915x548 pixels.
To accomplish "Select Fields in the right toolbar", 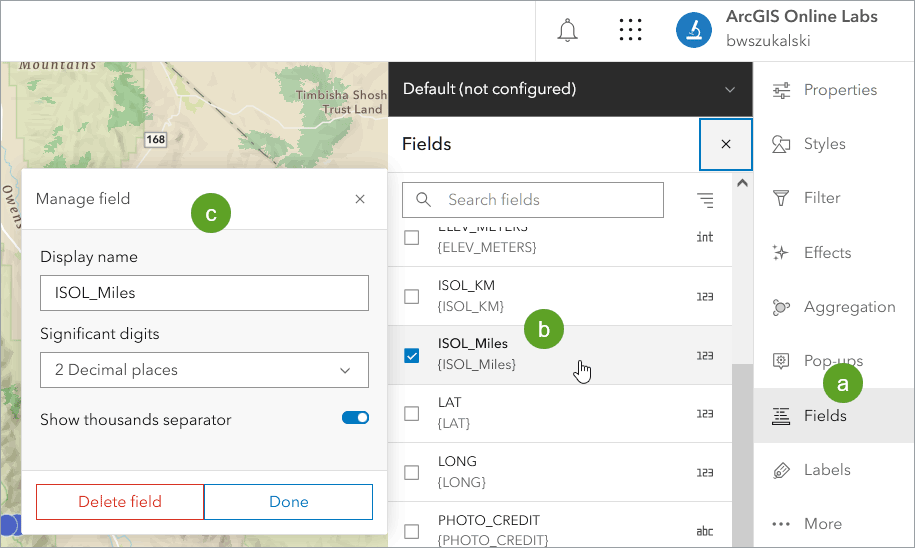I will tap(834, 416).
